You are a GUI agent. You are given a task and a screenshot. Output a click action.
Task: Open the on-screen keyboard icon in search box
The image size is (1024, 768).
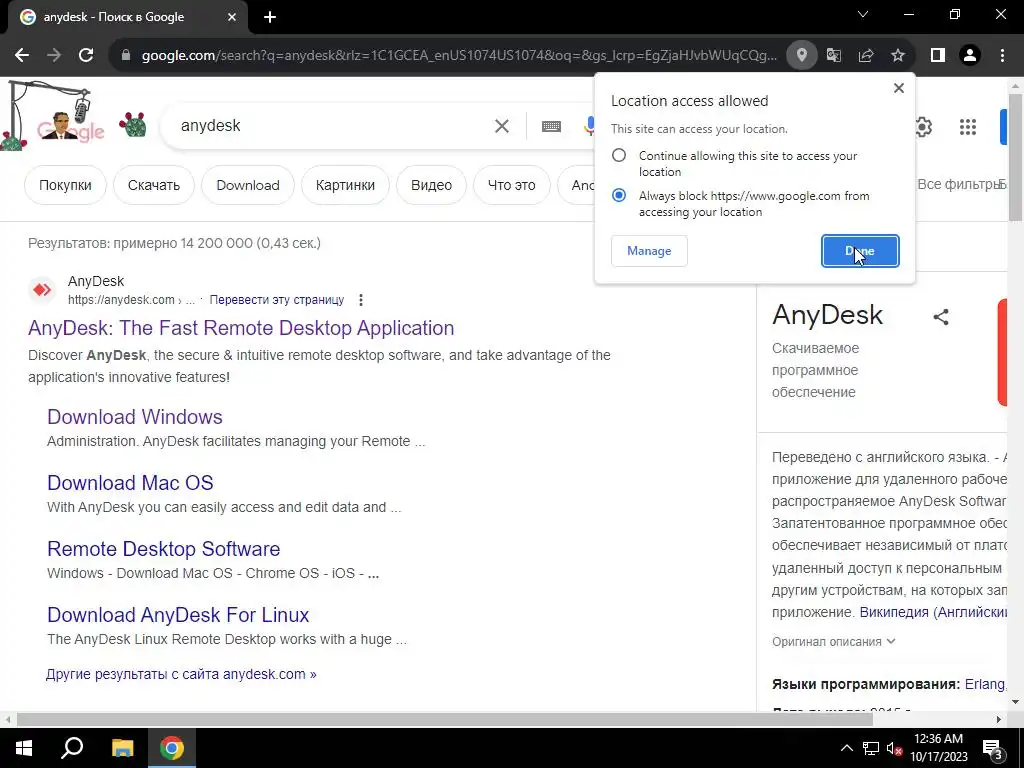pos(551,126)
